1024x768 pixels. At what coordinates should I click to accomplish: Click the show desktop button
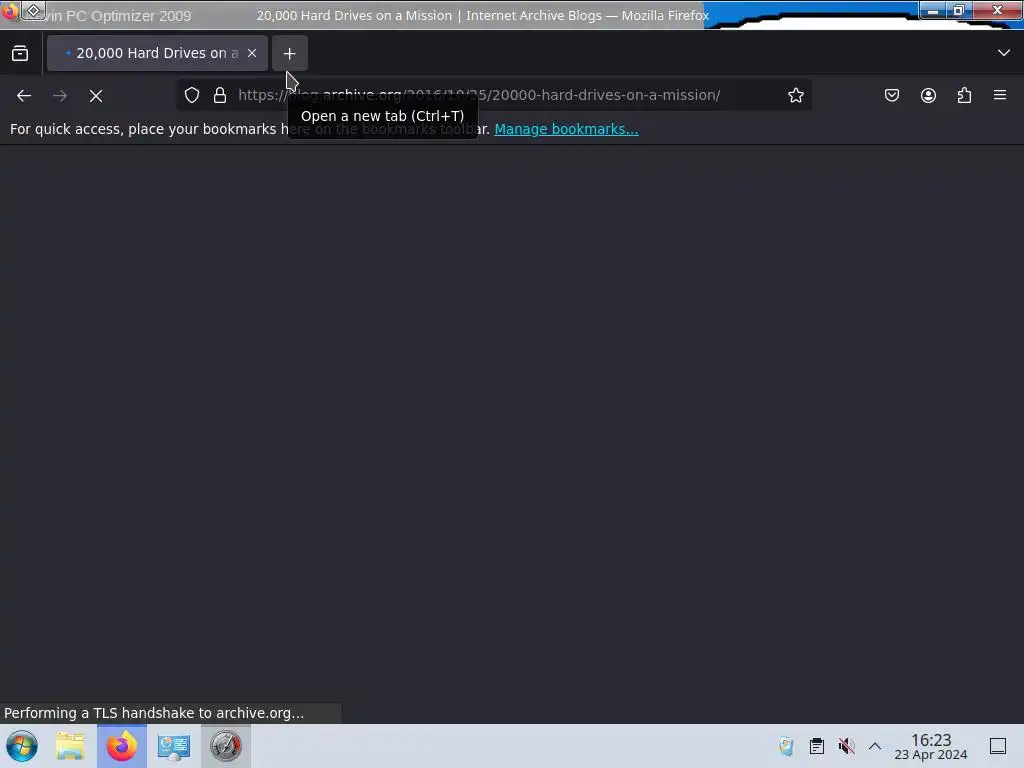(x=998, y=746)
